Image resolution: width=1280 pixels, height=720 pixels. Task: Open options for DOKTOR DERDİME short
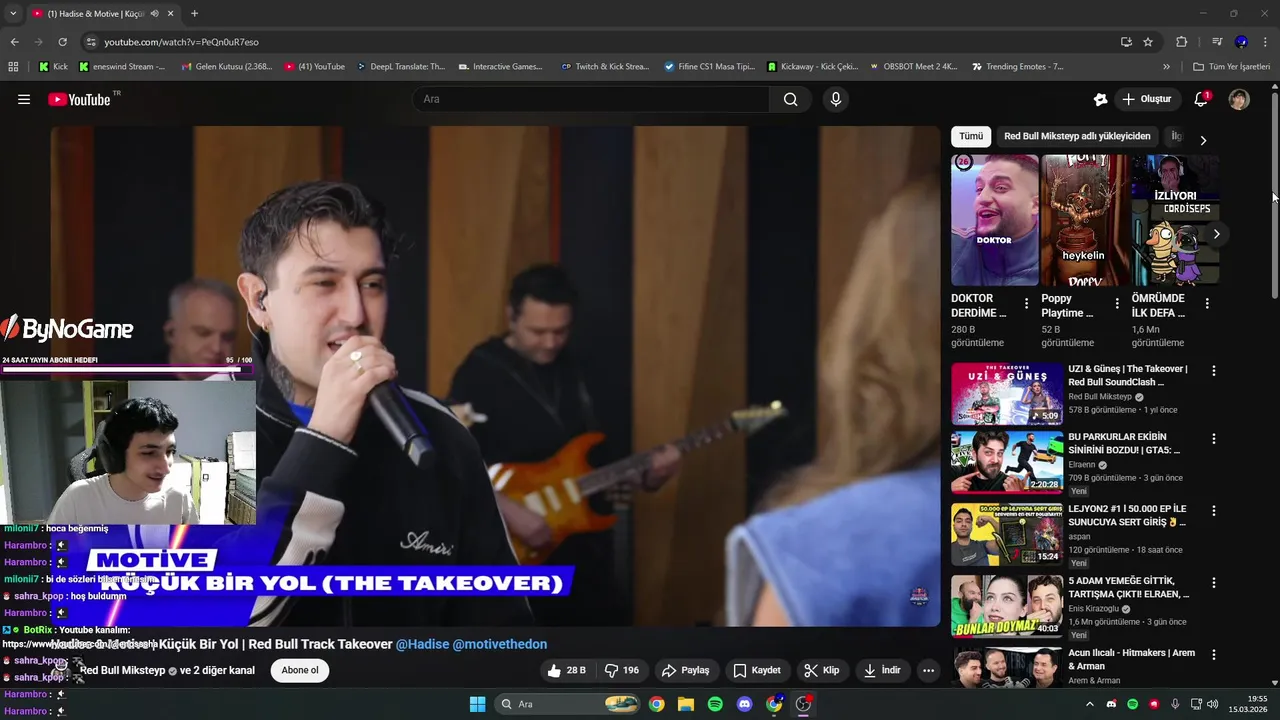[1026, 303]
